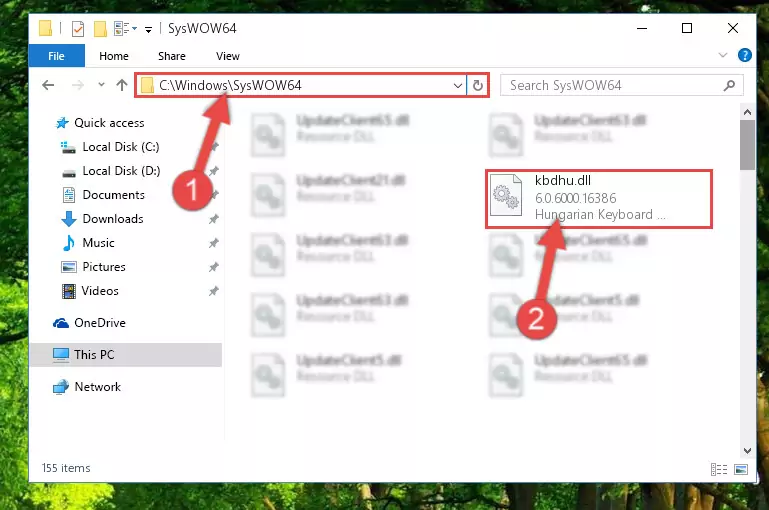Switch to Large icons view via status bar

point(741,469)
